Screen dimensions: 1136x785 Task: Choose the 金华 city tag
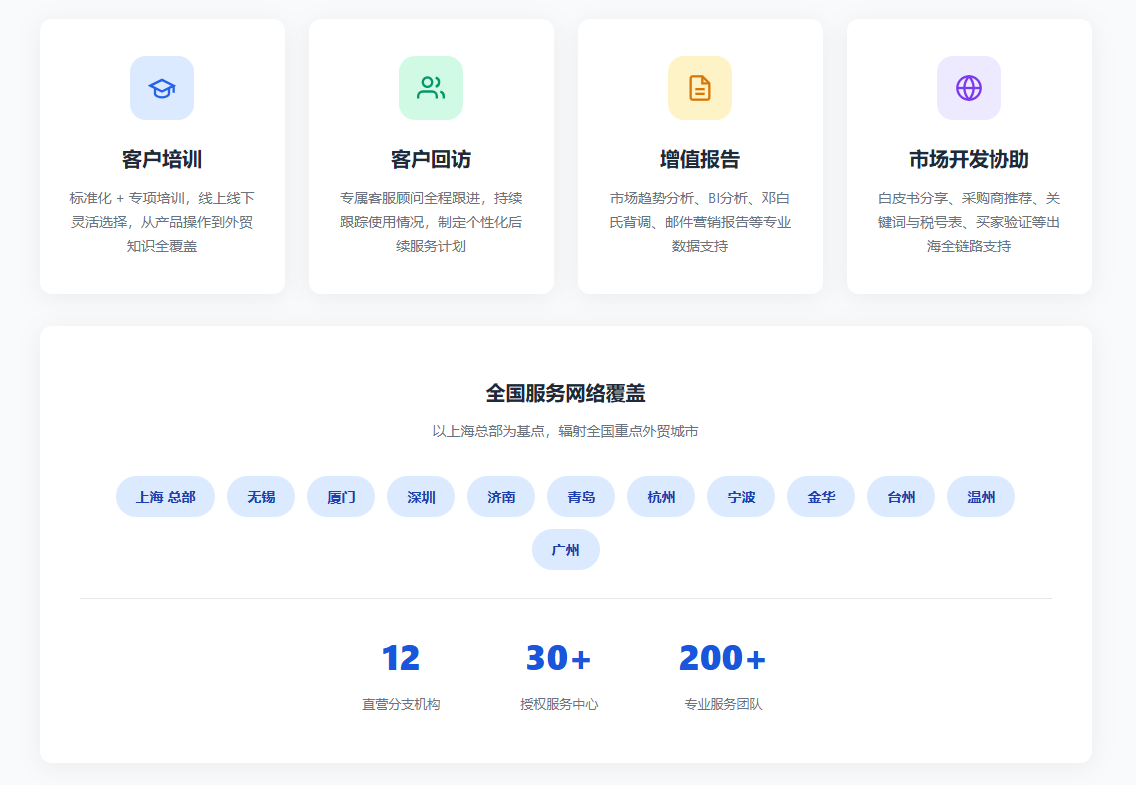pyautogui.click(x=821, y=497)
